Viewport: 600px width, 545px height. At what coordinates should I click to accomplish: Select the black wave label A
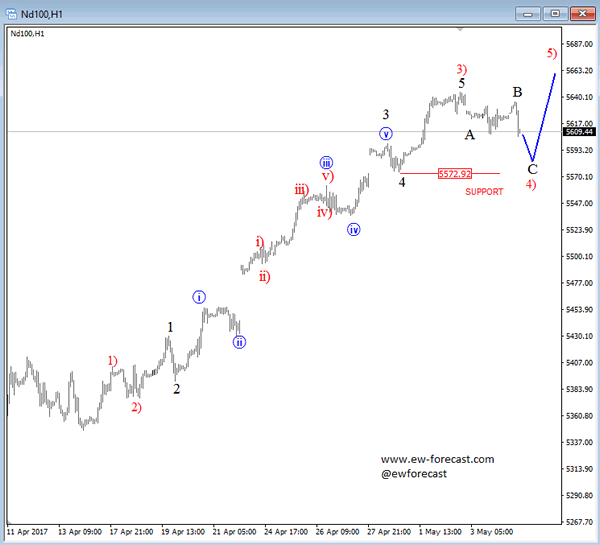tap(470, 135)
